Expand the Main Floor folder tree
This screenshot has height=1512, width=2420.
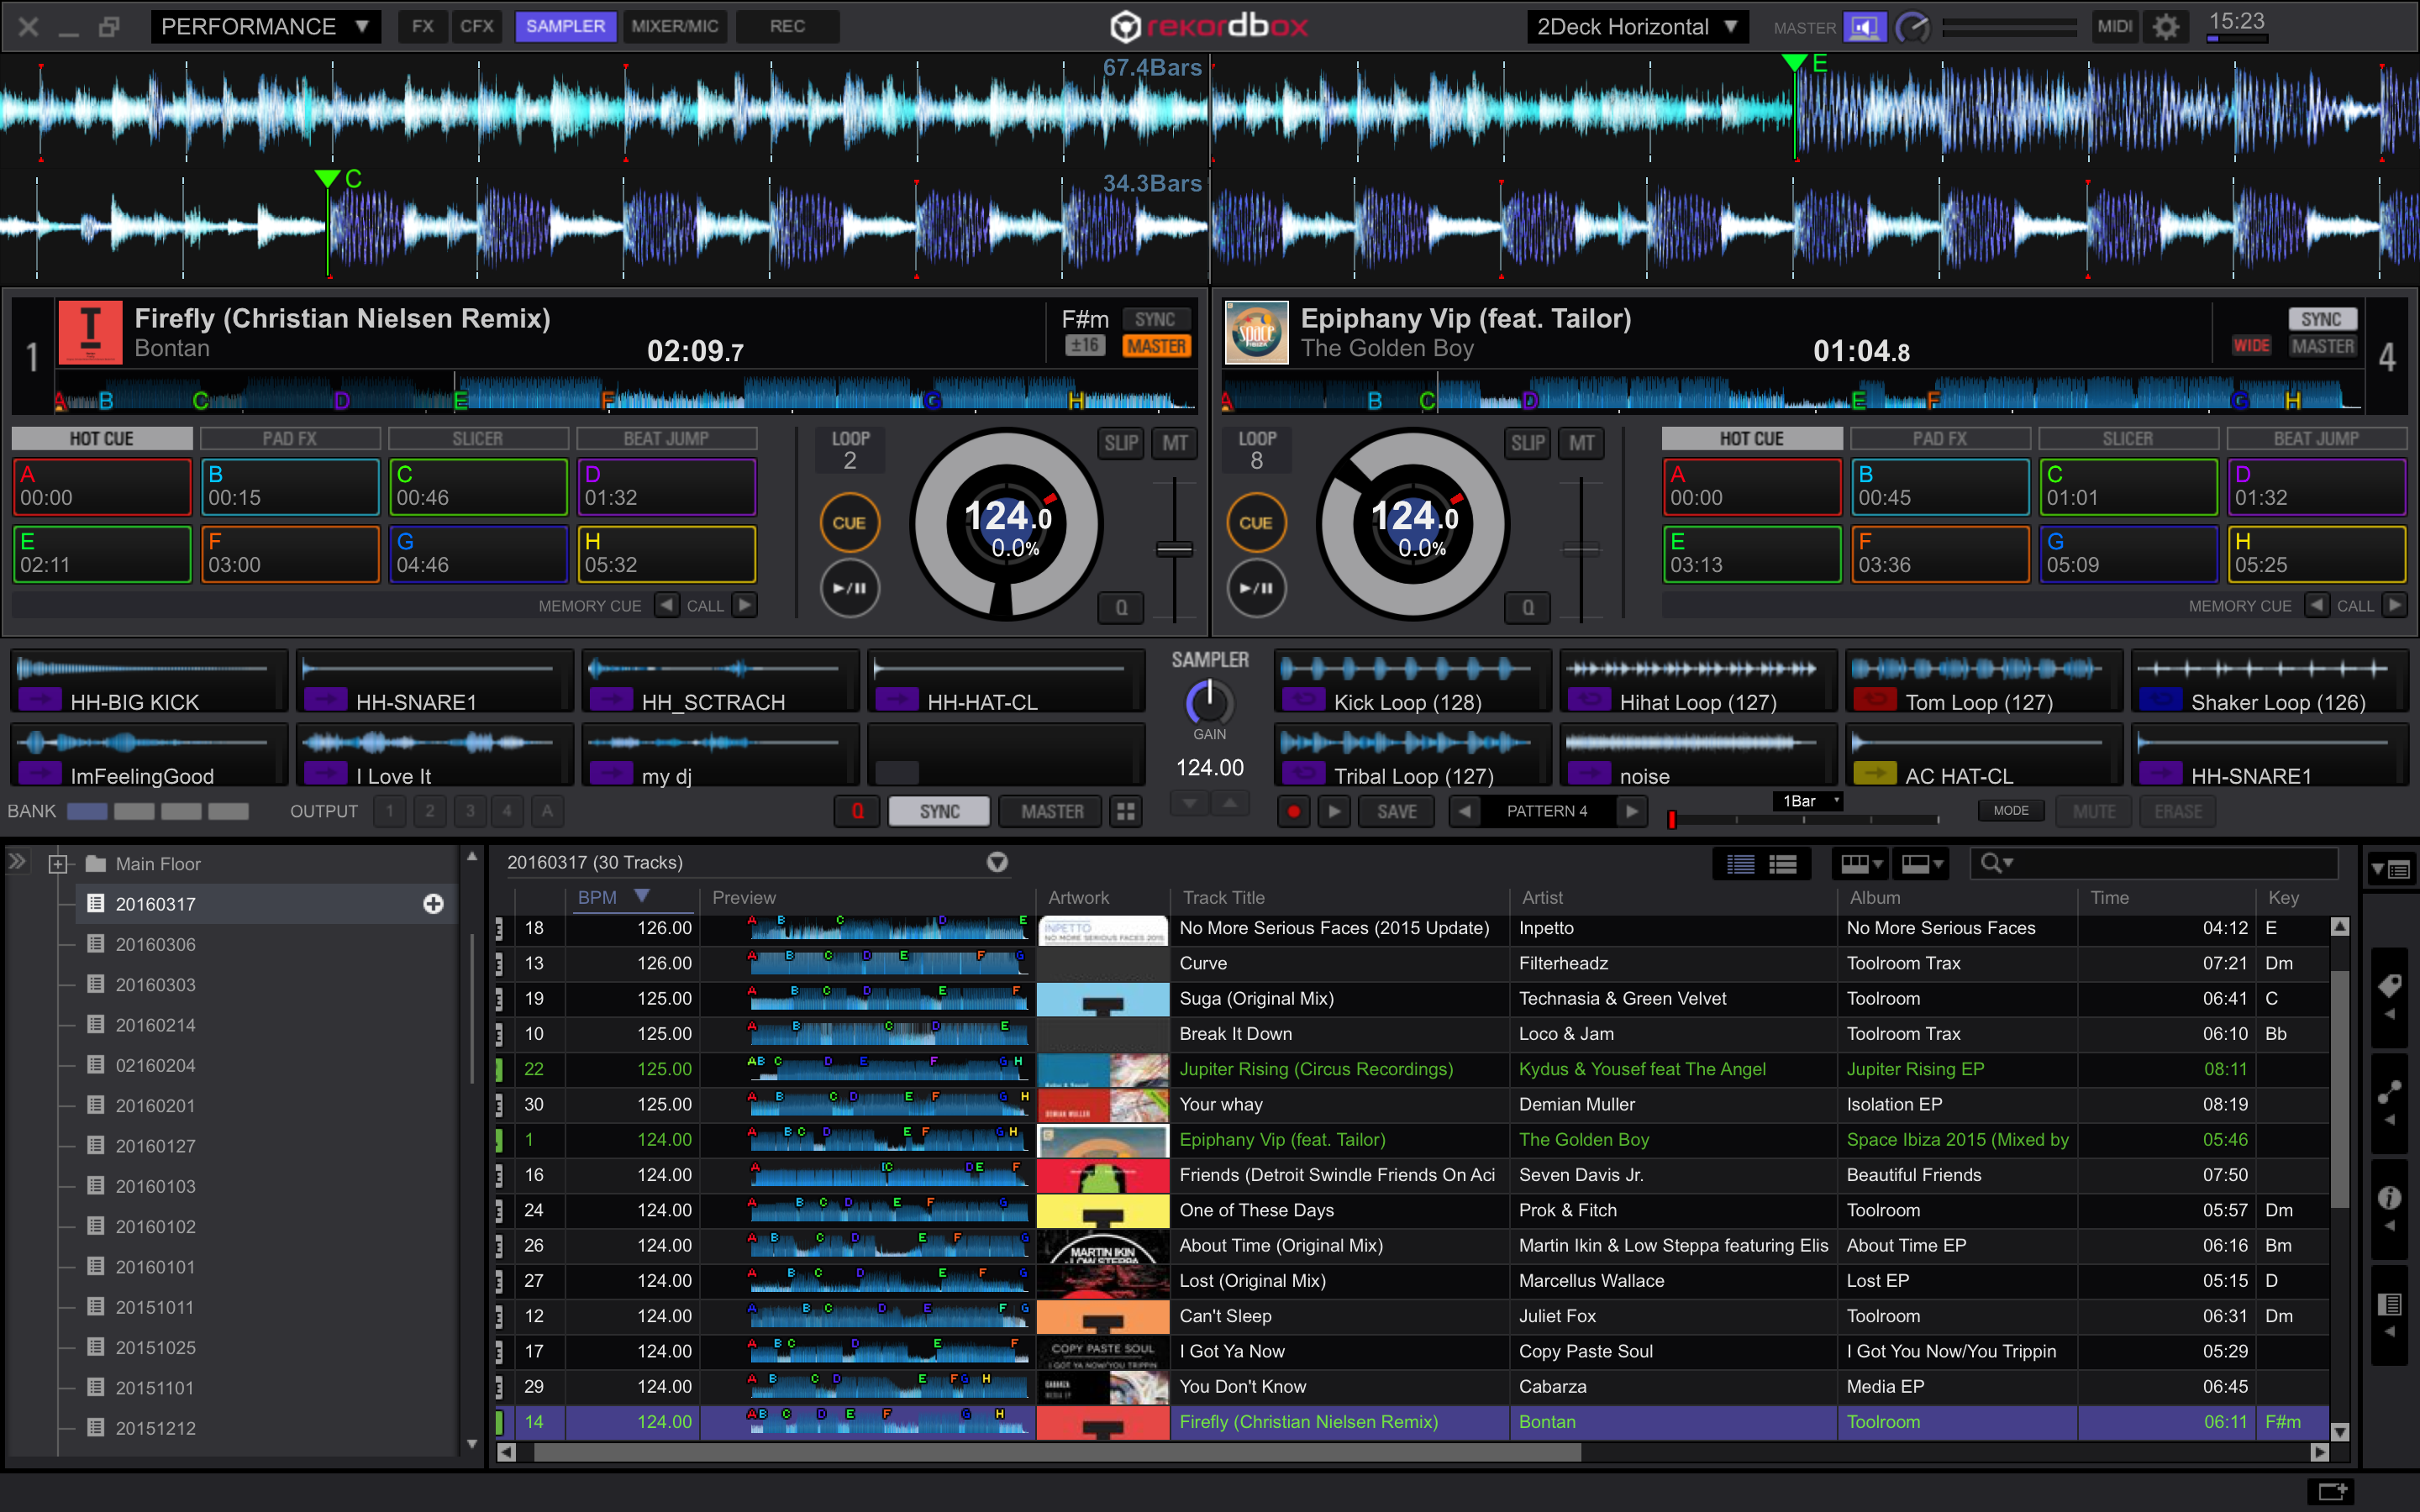pos(58,864)
